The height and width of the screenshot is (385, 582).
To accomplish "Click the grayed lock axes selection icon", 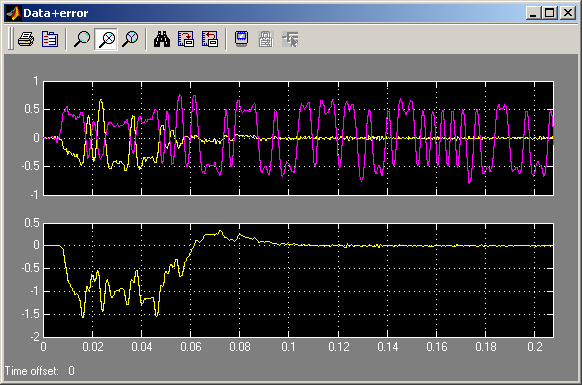I will (266, 39).
